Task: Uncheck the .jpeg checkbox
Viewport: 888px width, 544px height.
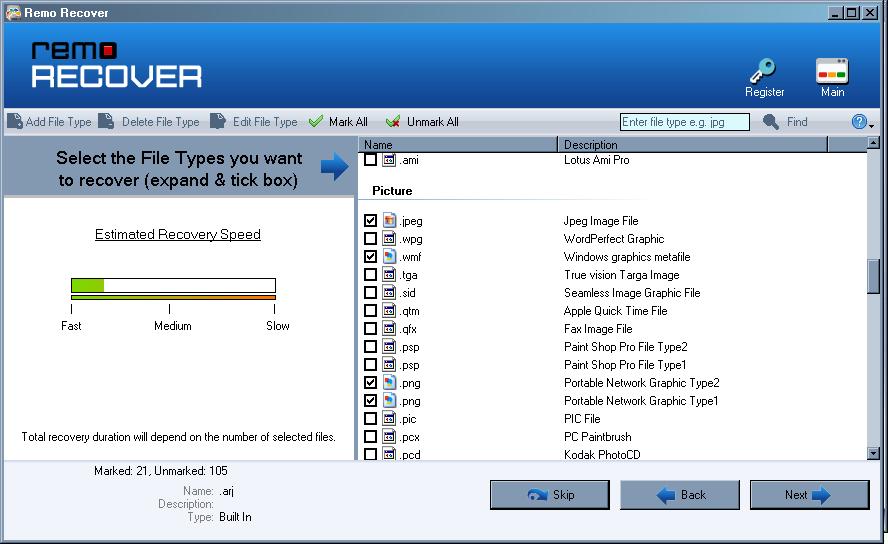Action: 370,220
